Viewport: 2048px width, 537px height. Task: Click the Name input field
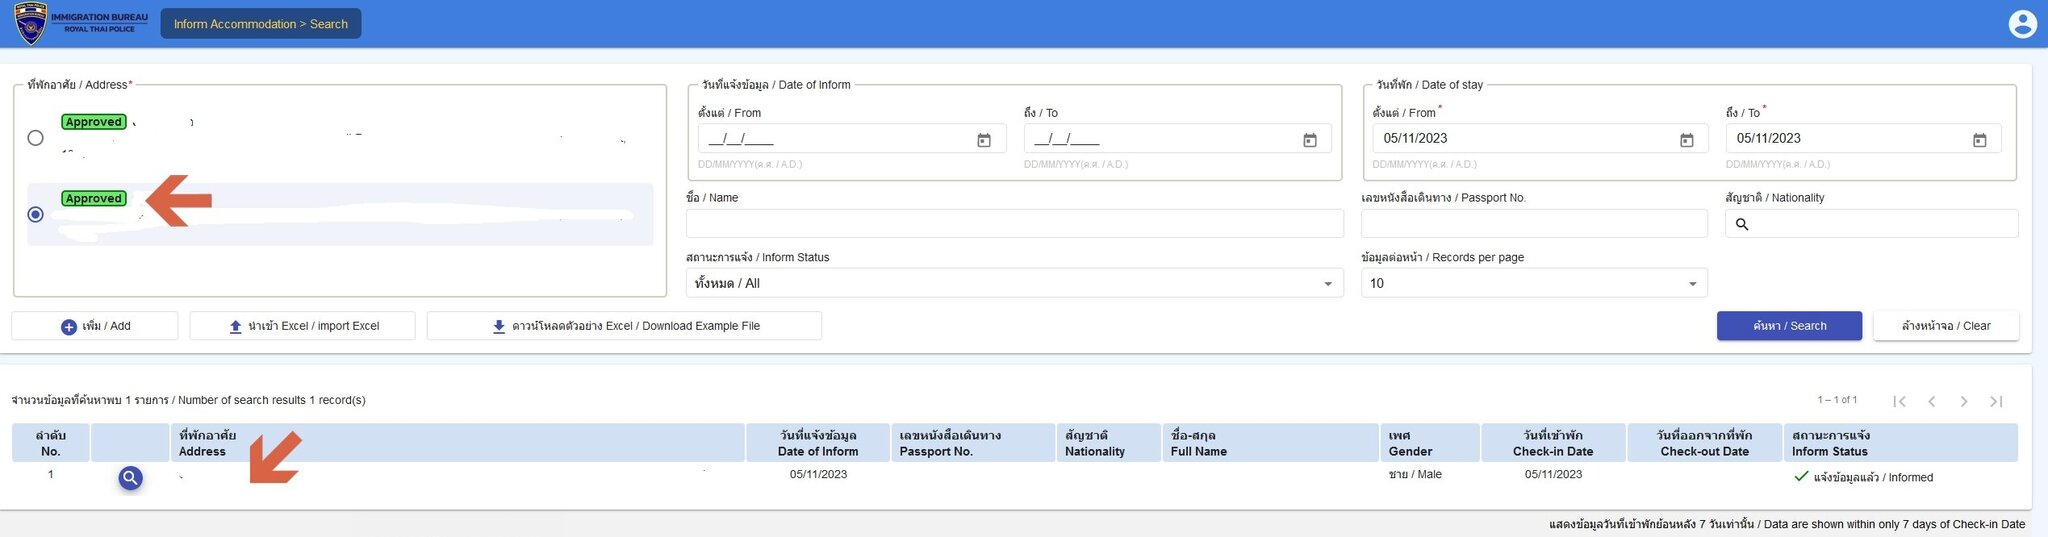(x=1014, y=224)
